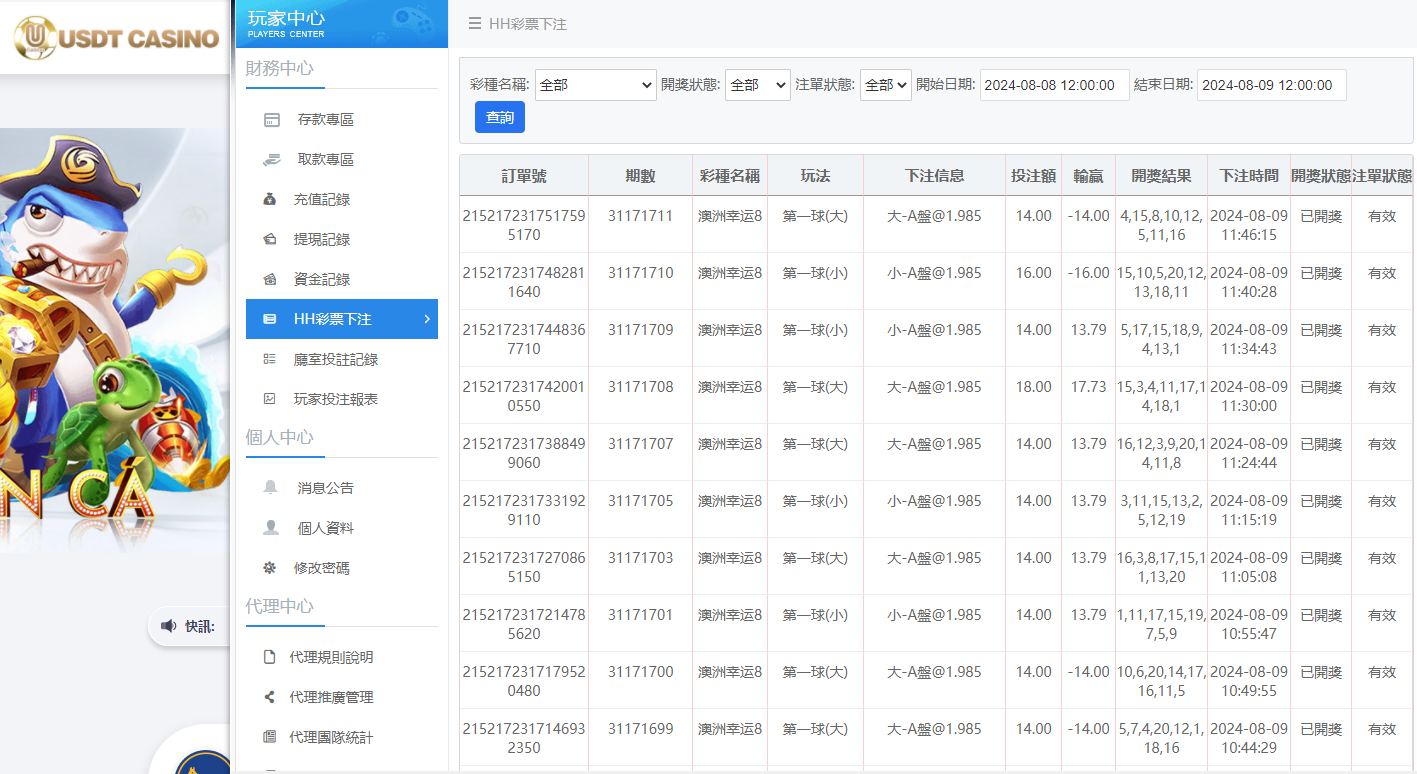Open the 彩種名稱 lottery type dropdown
Screen dimensions: 1417x774
(x=595, y=85)
